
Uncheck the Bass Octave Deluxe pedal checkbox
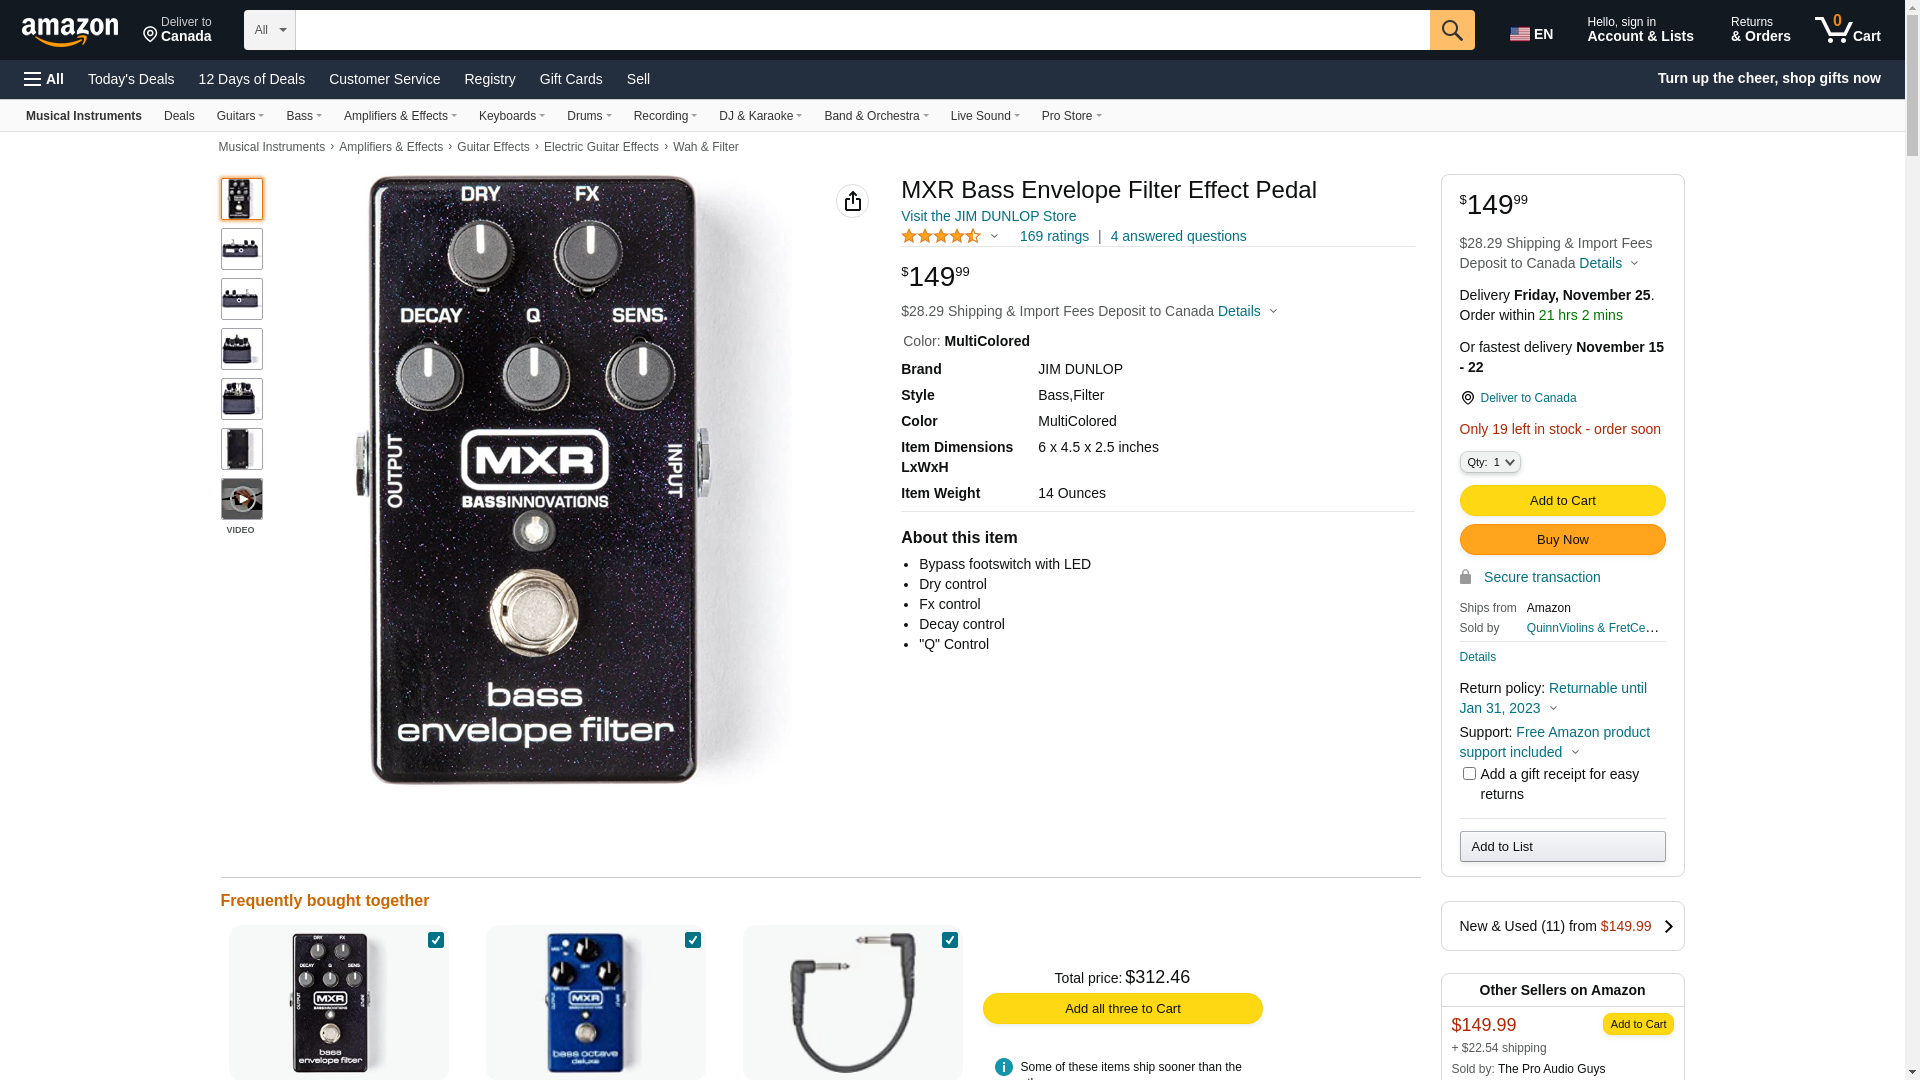pyautogui.click(x=693, y=940)
